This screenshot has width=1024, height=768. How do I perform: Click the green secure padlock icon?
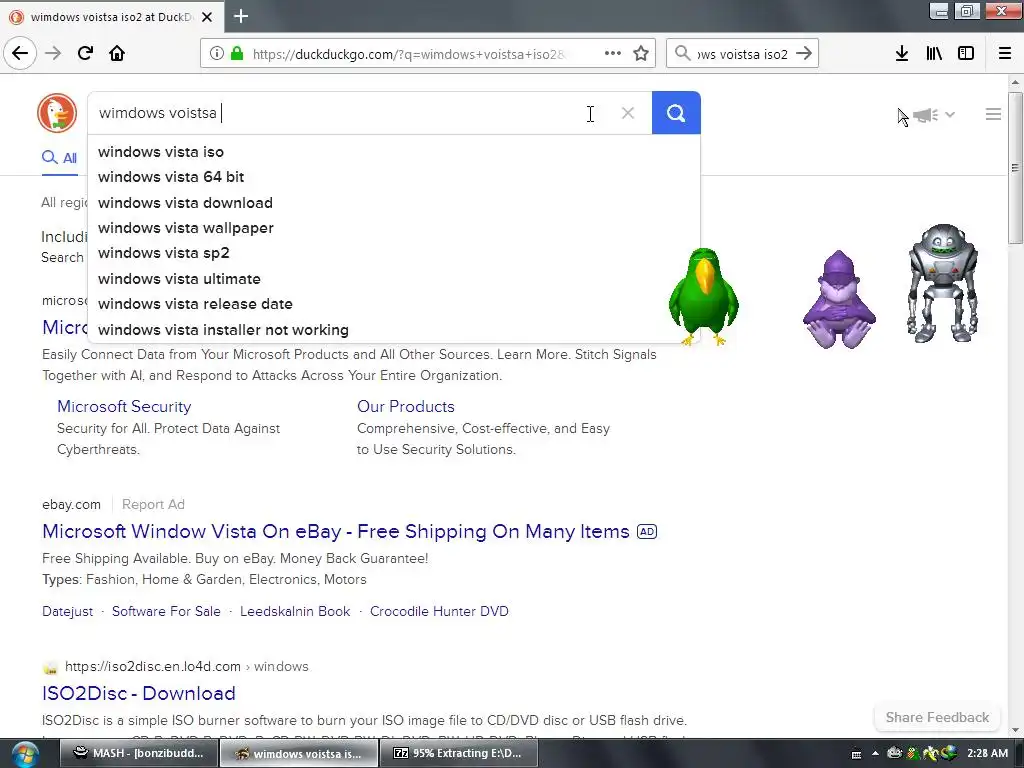(x=237, y=54)
